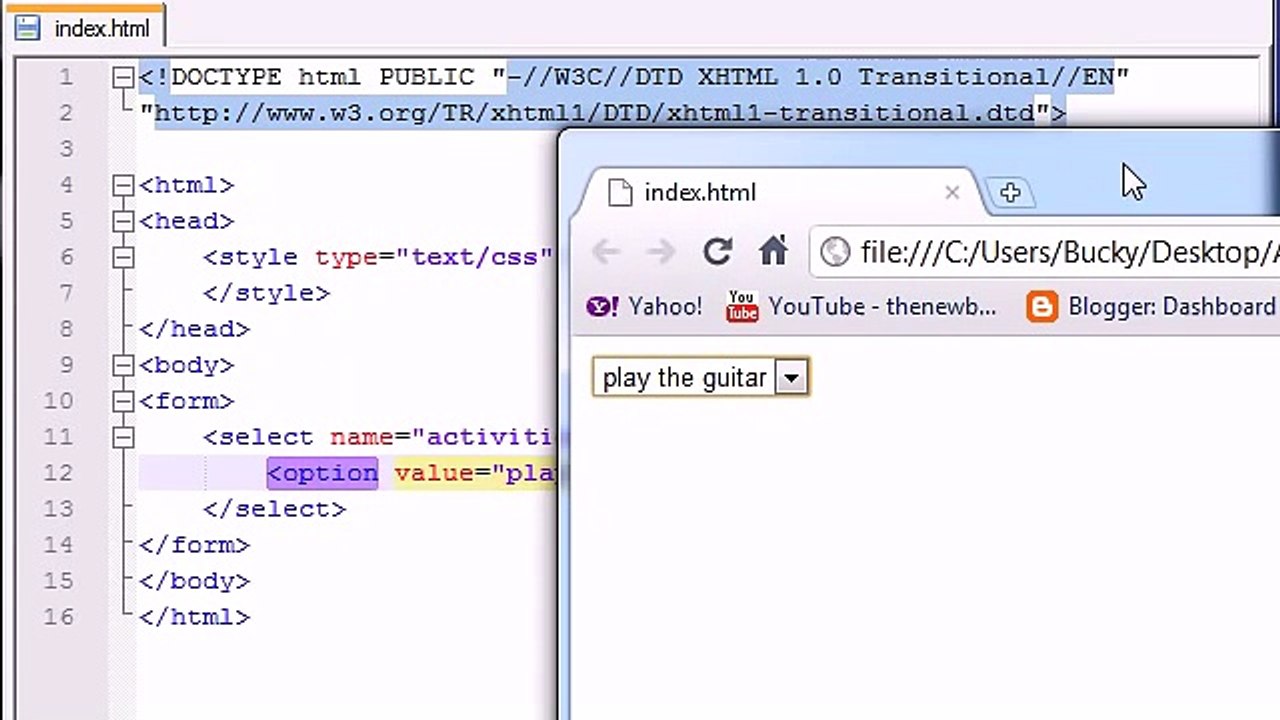
Task: Click the save icon on index.html editor tab
Action: tap(28, 28)
